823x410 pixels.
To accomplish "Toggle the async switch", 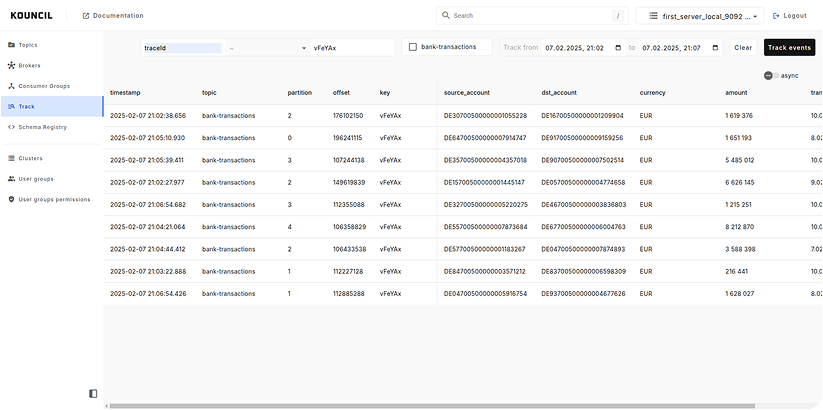I will pyautogui.click(x=771, y=76).
